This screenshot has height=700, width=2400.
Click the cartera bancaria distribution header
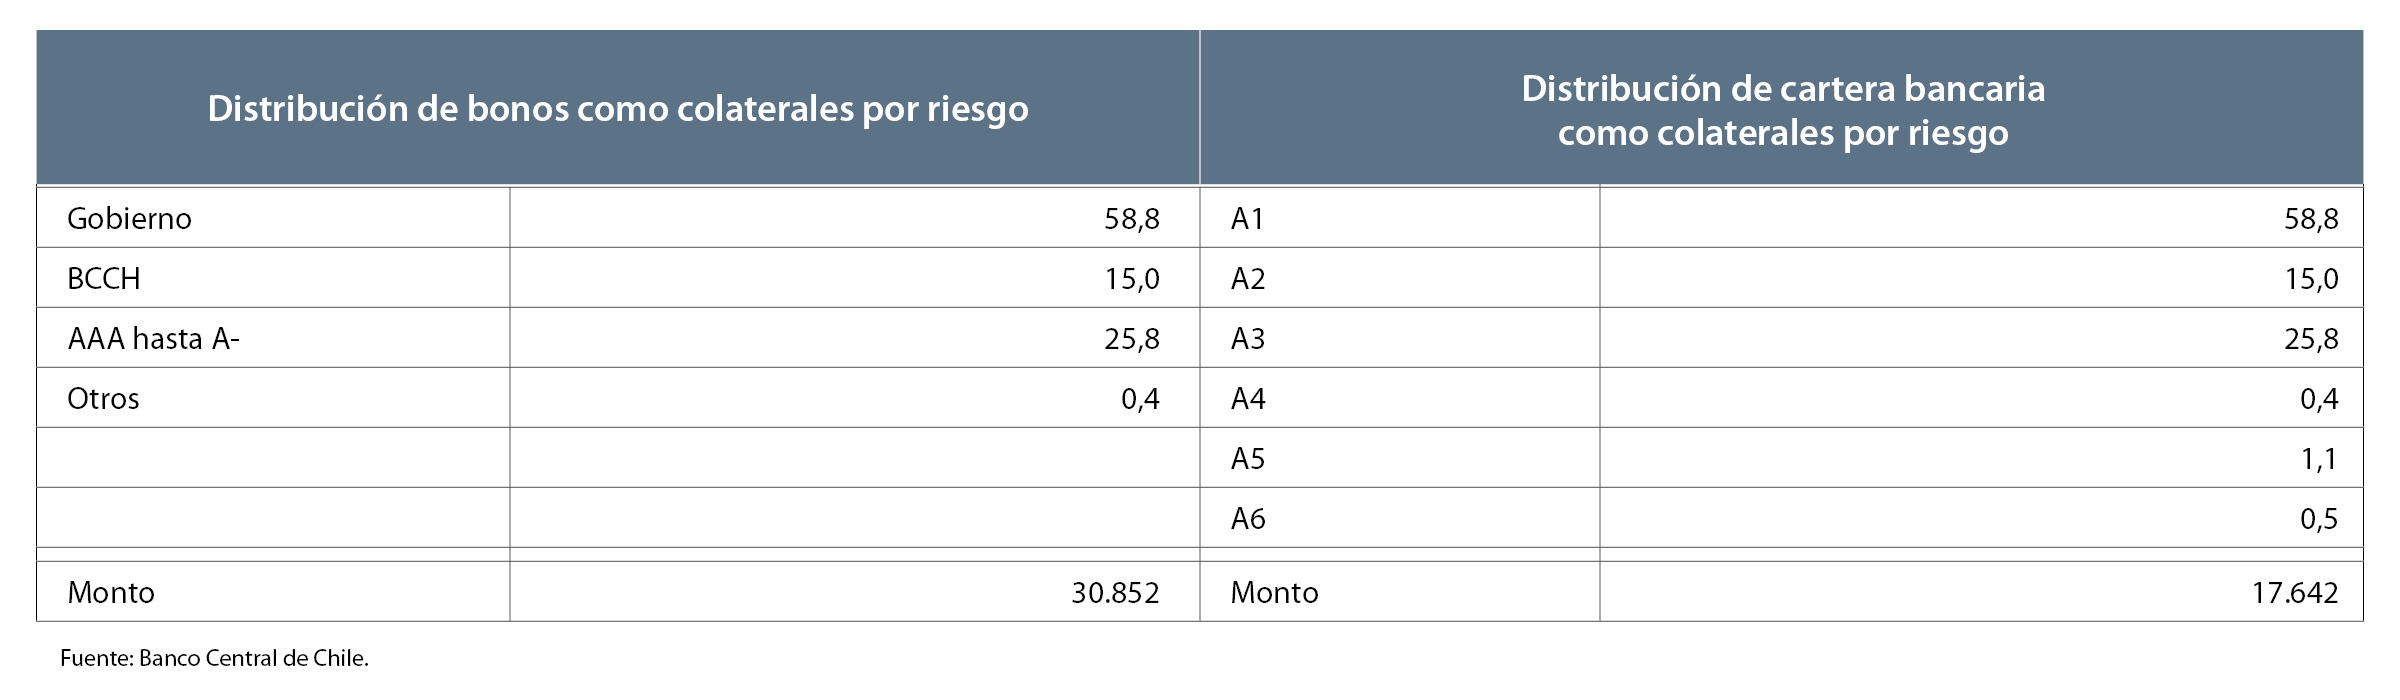pyautogui.click(x=1782, y=110)
